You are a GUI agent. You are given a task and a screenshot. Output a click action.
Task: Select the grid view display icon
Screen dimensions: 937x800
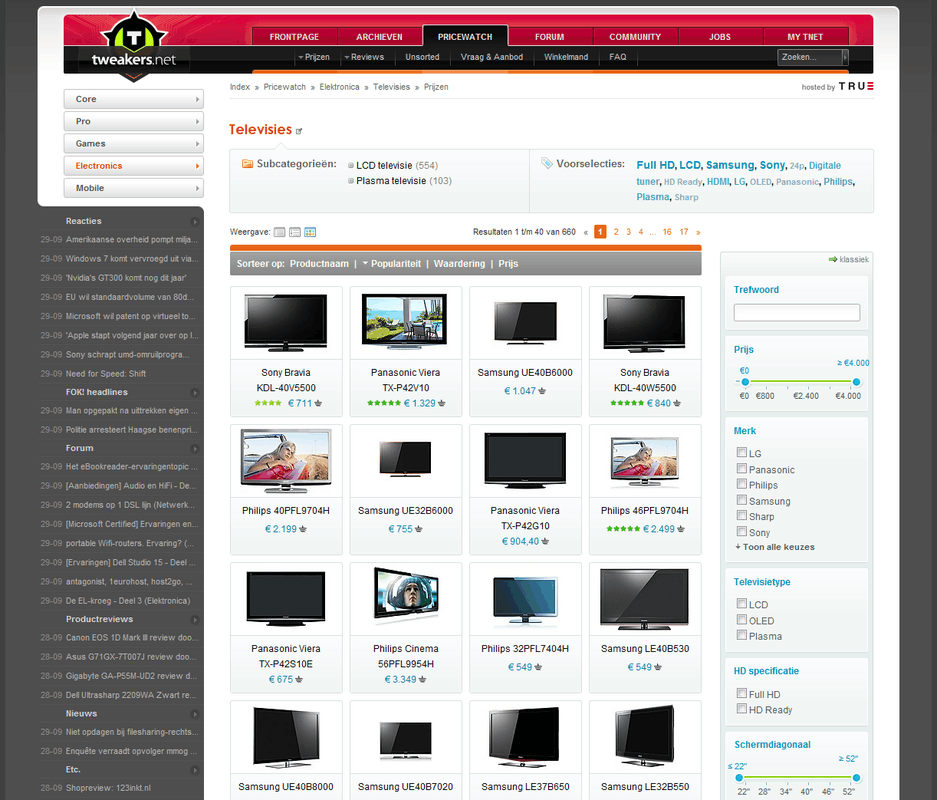310,232
